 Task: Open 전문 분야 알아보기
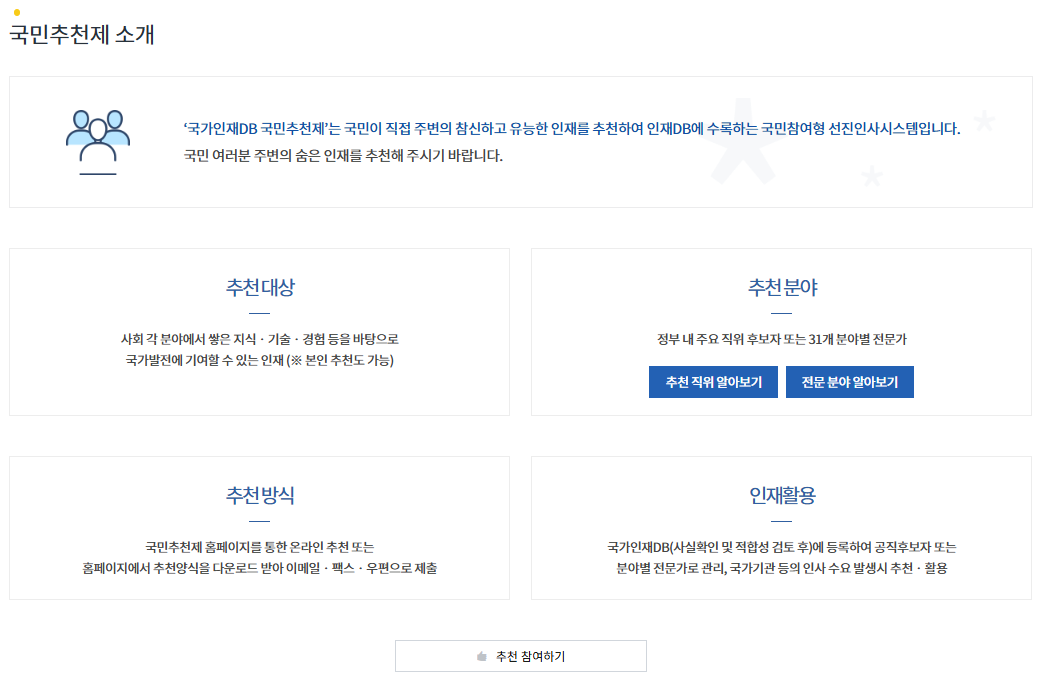pos(849,382)
